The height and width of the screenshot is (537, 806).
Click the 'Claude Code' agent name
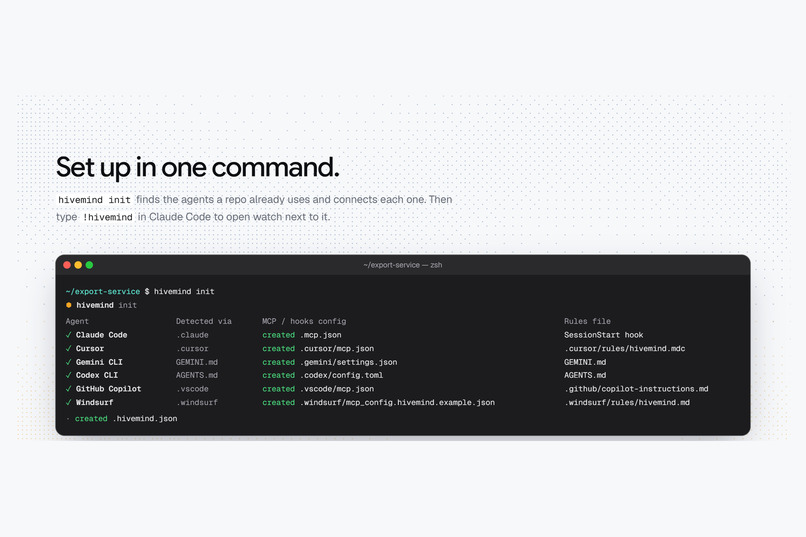[x=101, y=335]
